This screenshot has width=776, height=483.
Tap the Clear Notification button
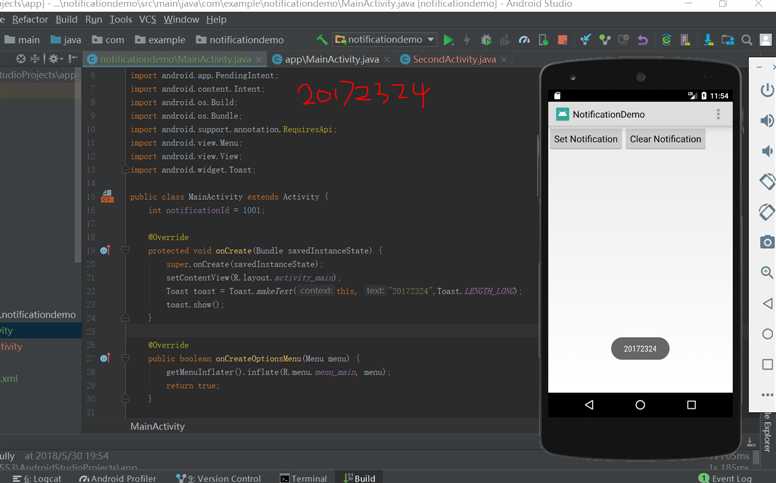coord(665,139)
